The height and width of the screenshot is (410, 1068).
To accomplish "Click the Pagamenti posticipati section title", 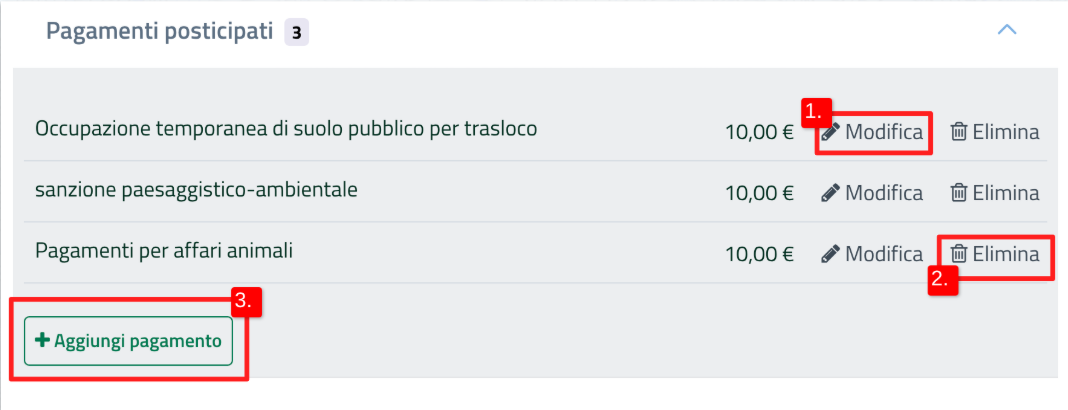I will tap(160, 32).
